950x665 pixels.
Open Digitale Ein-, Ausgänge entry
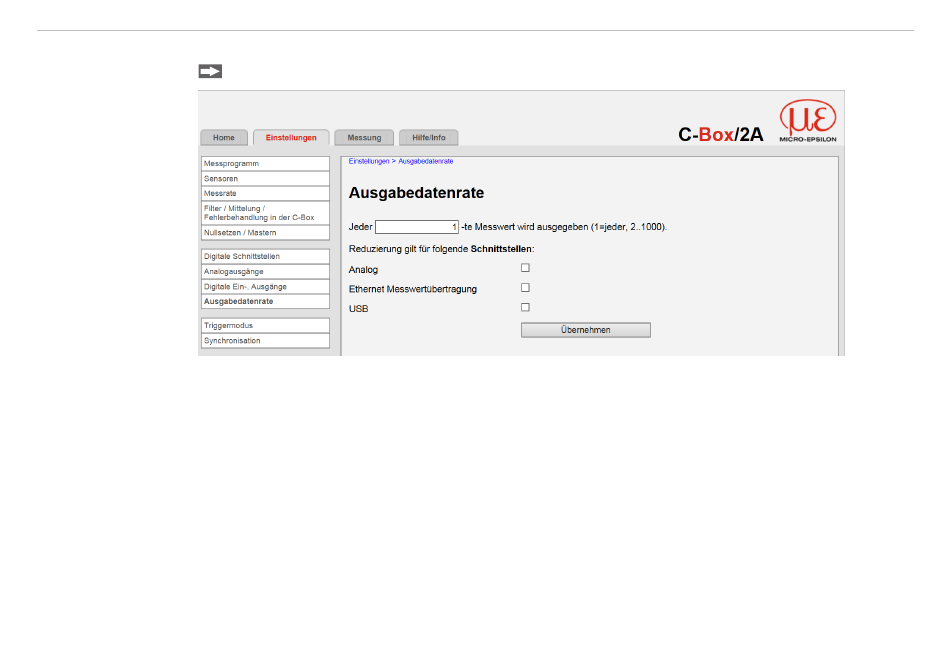tap(265, 286)
